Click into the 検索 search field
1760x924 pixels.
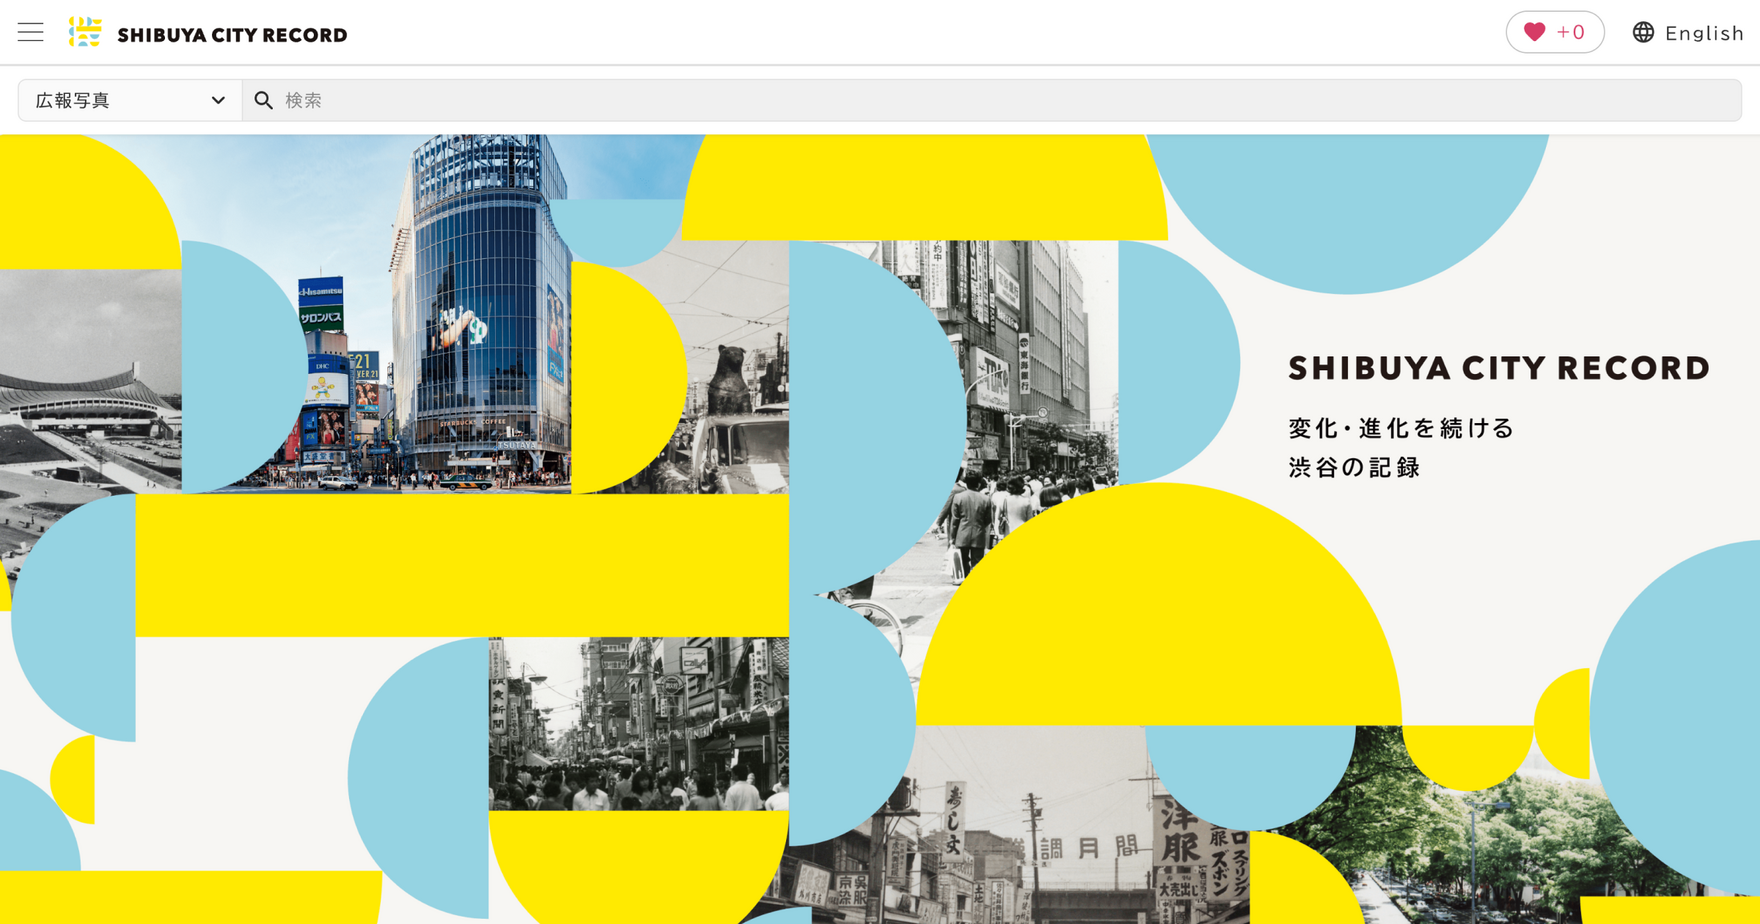point(992,100)
